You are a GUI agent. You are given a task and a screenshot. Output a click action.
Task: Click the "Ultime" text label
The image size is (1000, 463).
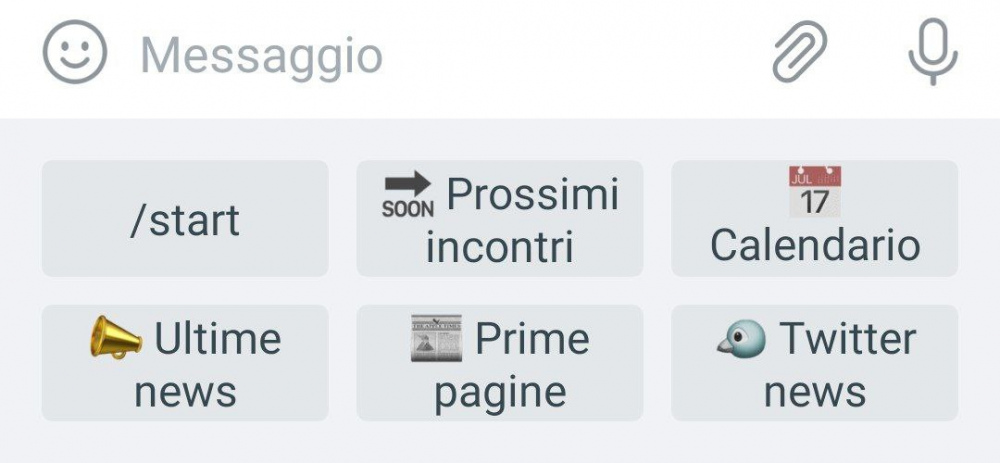[217, 338]
